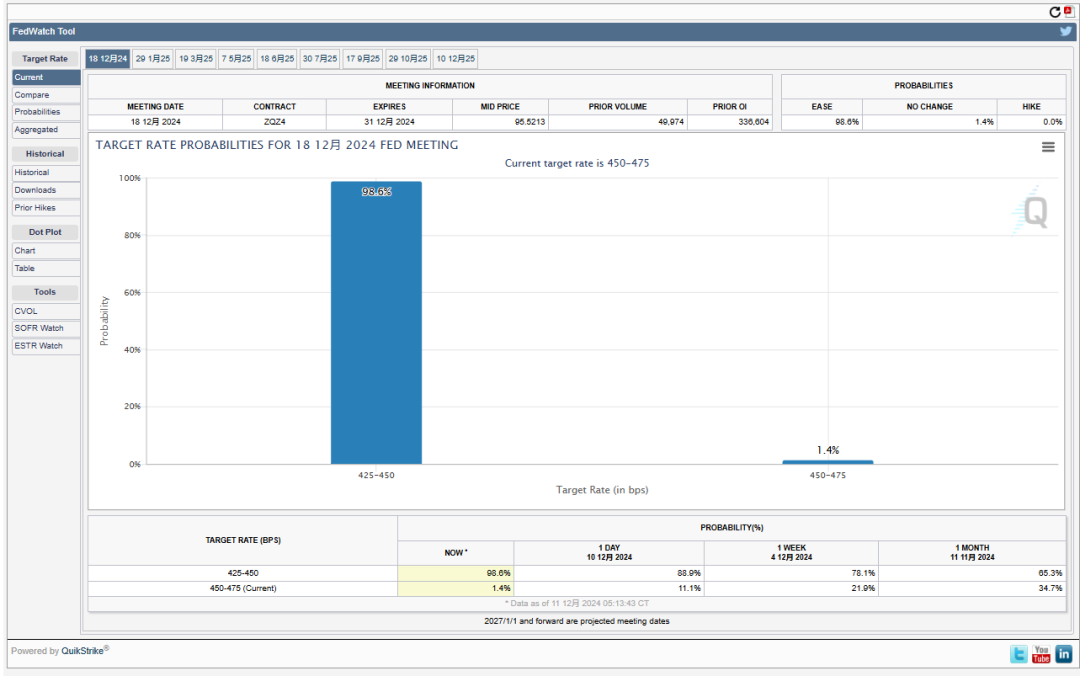Select Probabilities in the Target Rate section

[37, 112]
